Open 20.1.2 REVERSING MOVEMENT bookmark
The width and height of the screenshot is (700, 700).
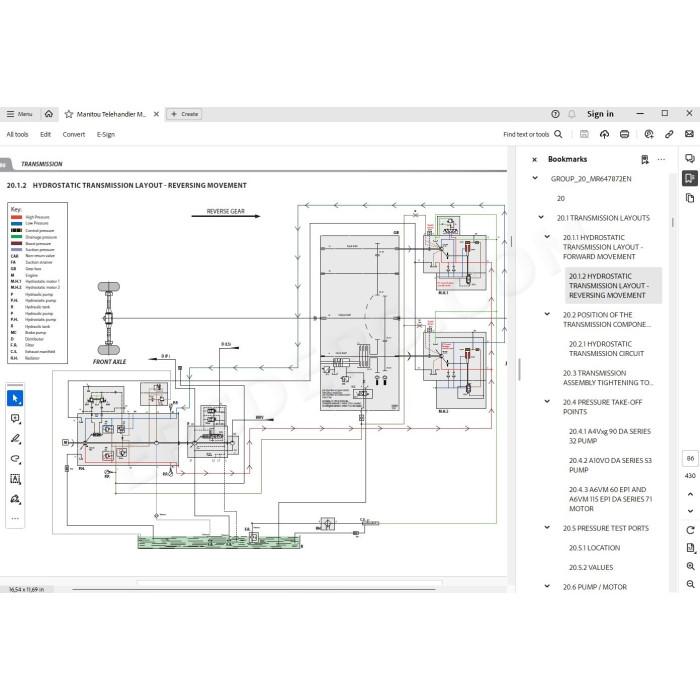tap(613, 286)
